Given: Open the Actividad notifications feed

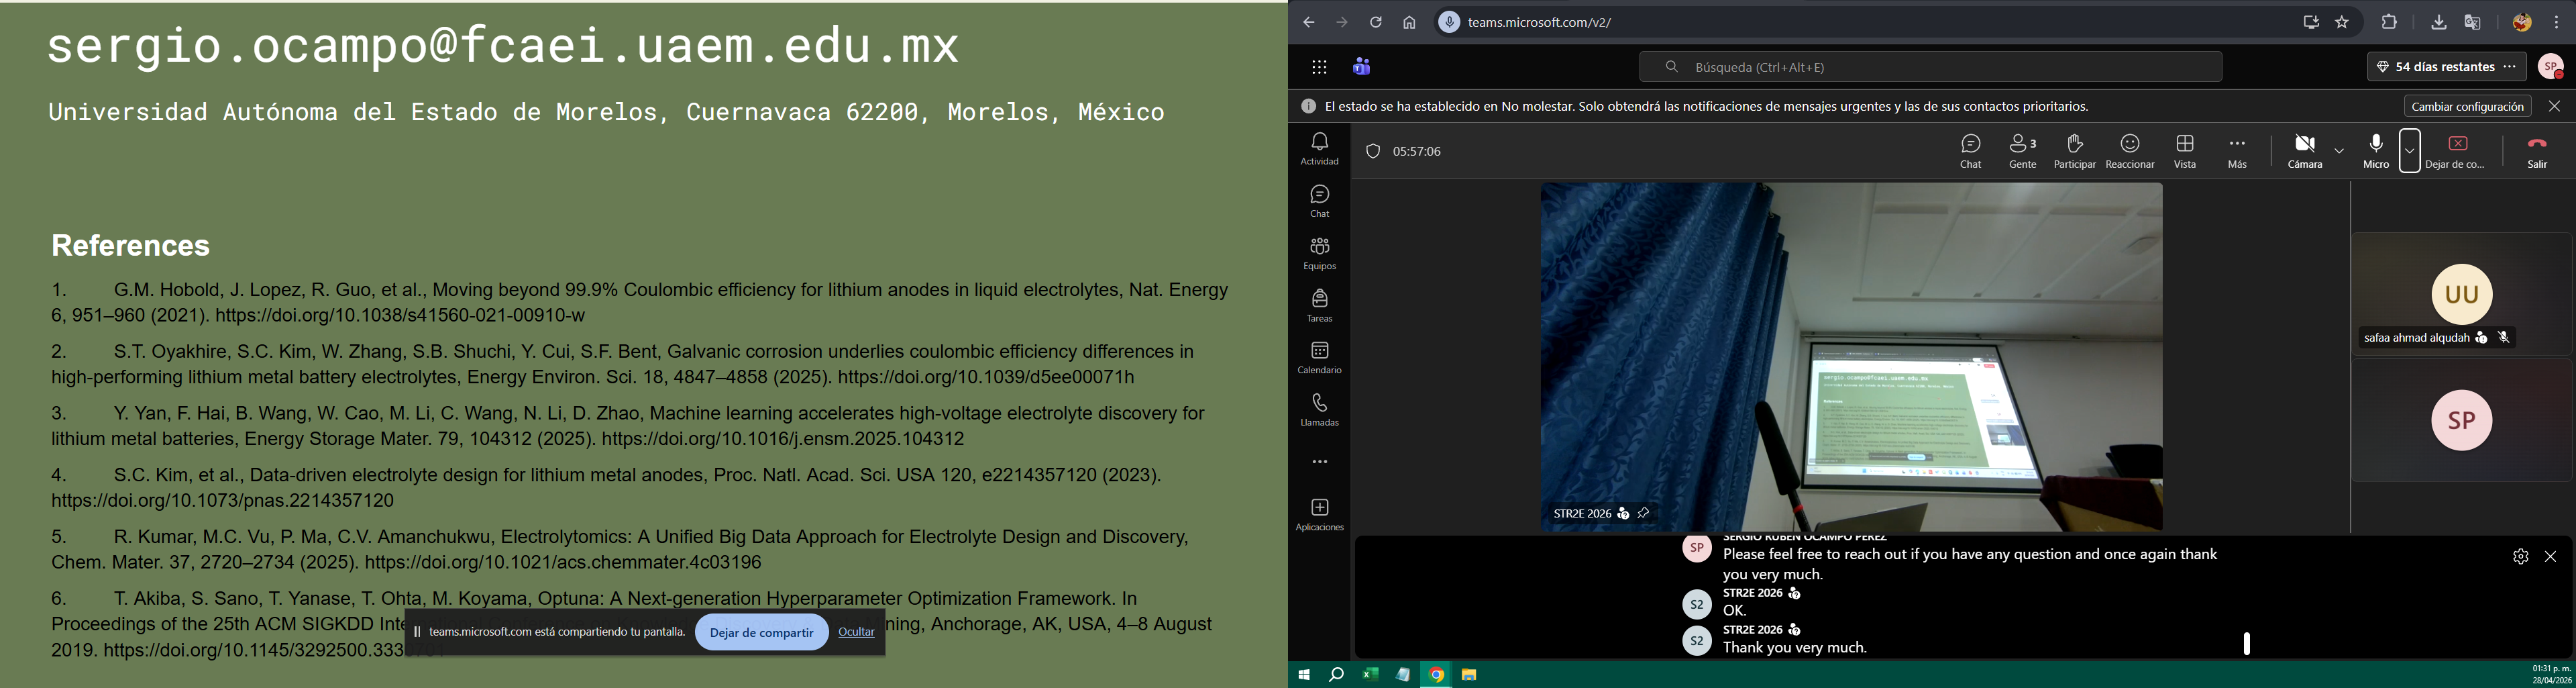Looking at the screenshot, I should click(1319, 149).
